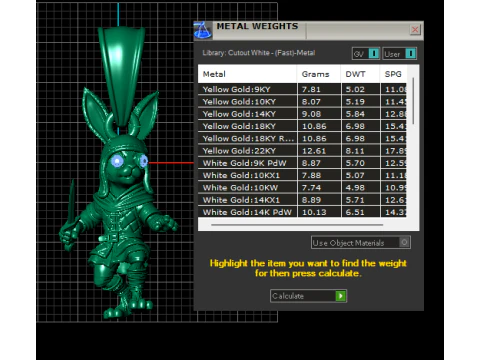The image size is (480, 360).
Task: Select the Yellow Gold:22KY row
Action: click(x=302, y=151)
